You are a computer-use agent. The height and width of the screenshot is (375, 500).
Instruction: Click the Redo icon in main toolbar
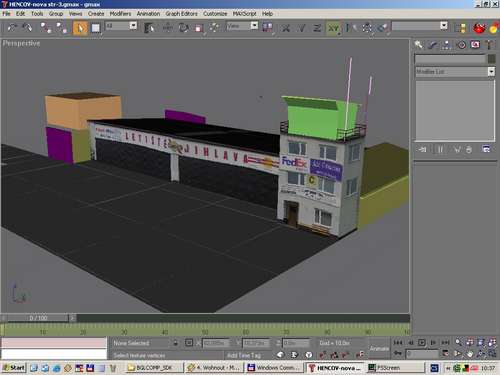[28, 27]
